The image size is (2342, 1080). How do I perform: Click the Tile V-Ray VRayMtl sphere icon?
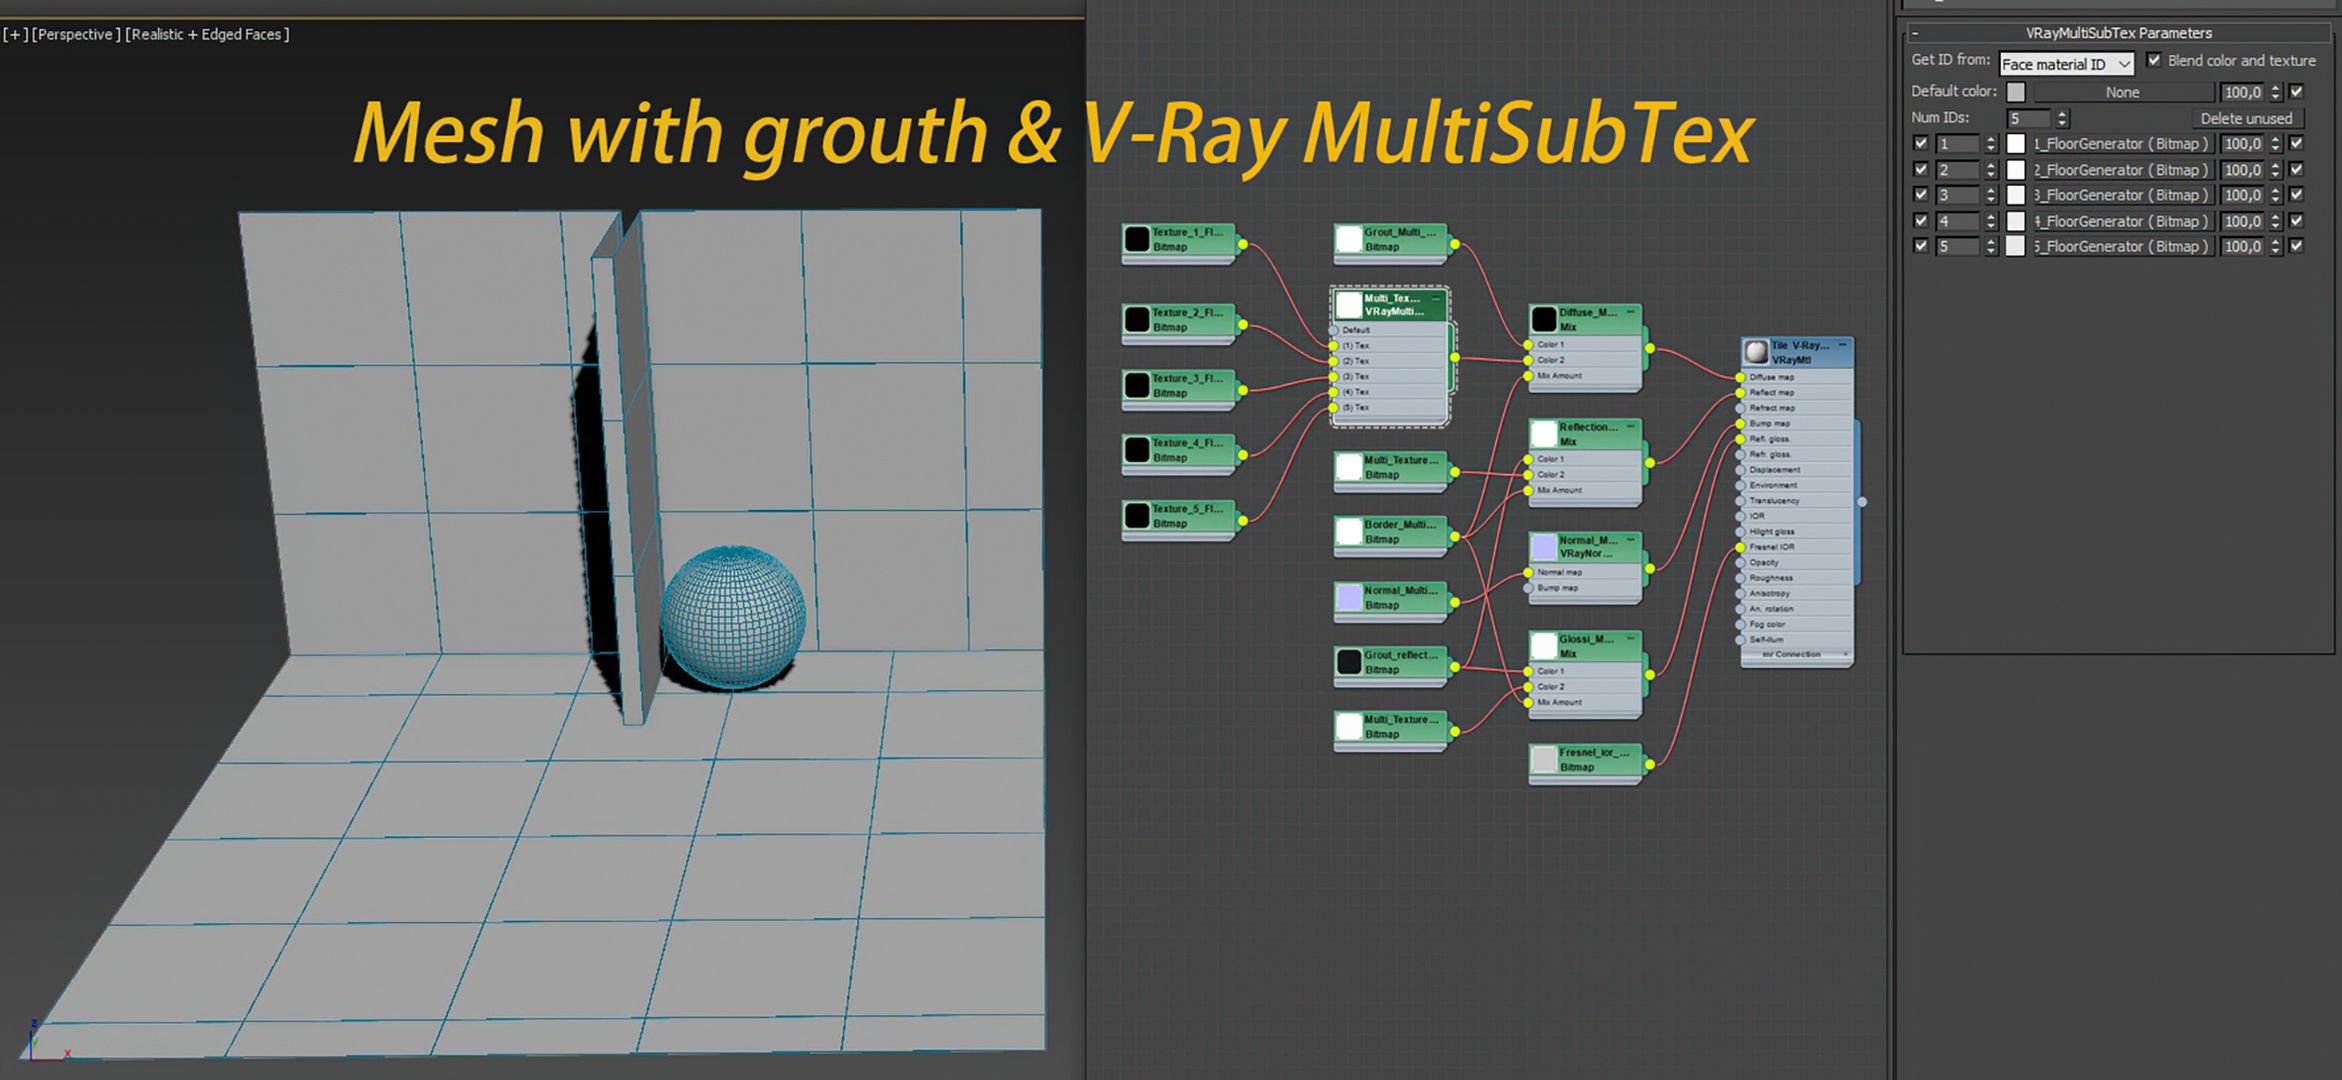pos(1756,352)
